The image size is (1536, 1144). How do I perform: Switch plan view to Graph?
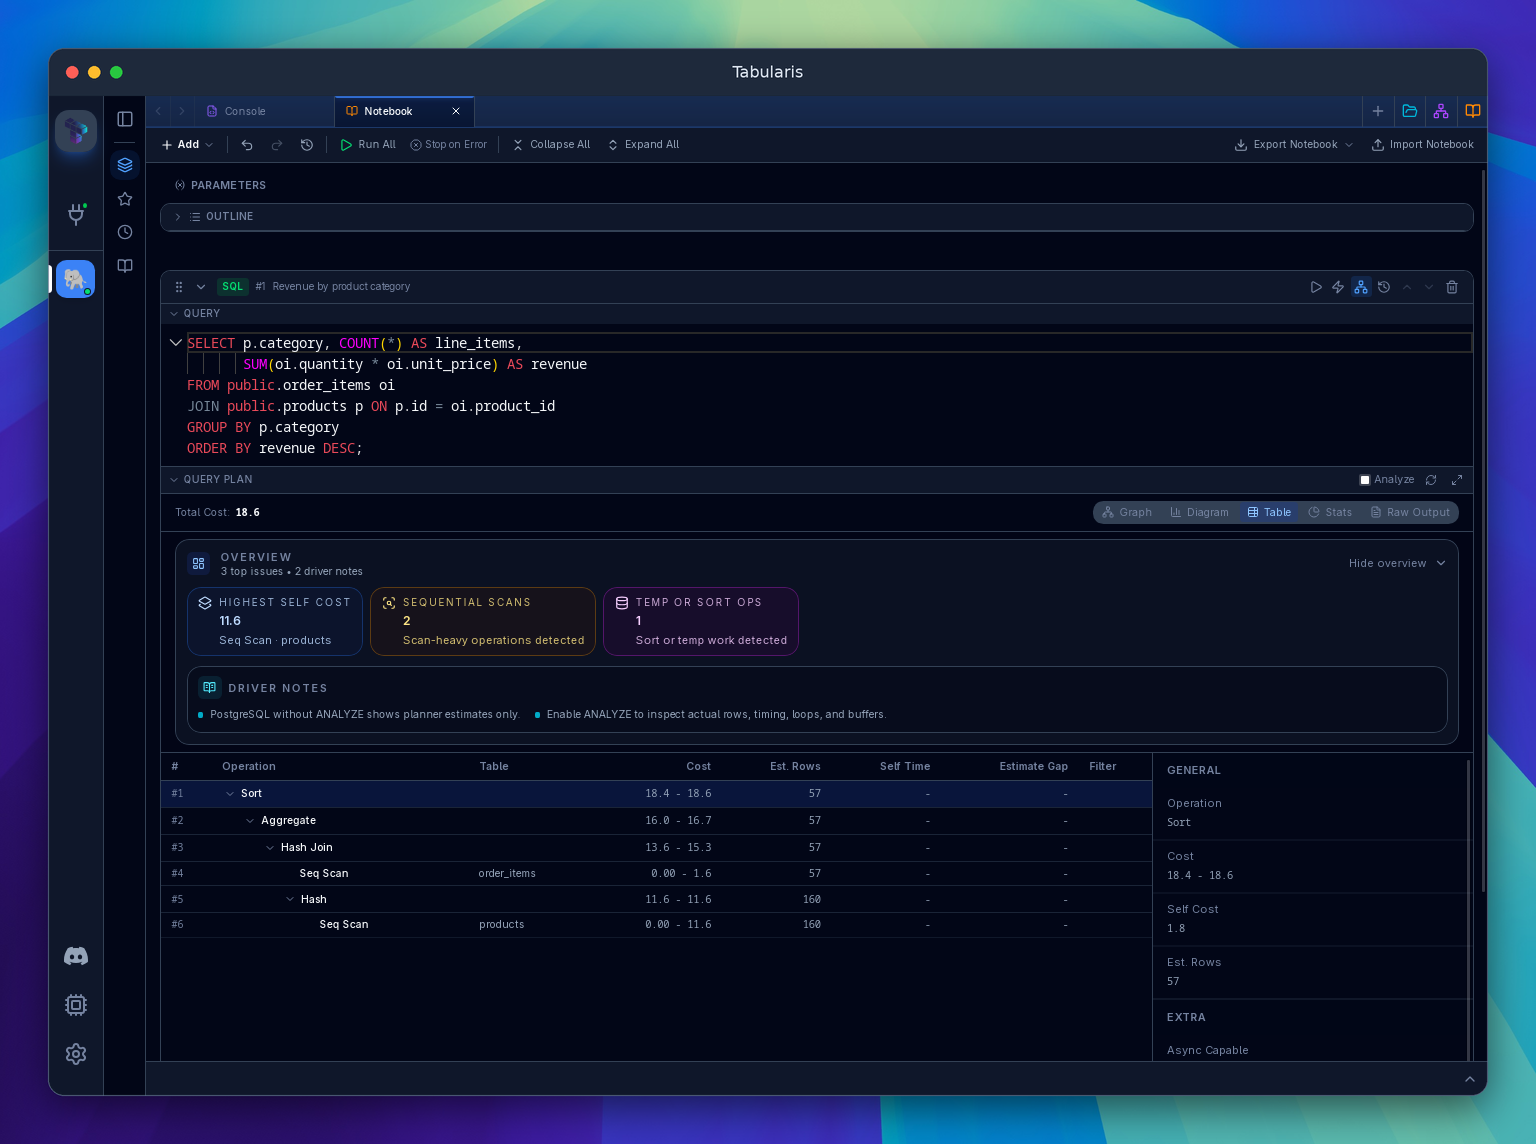coord(1127,512)
